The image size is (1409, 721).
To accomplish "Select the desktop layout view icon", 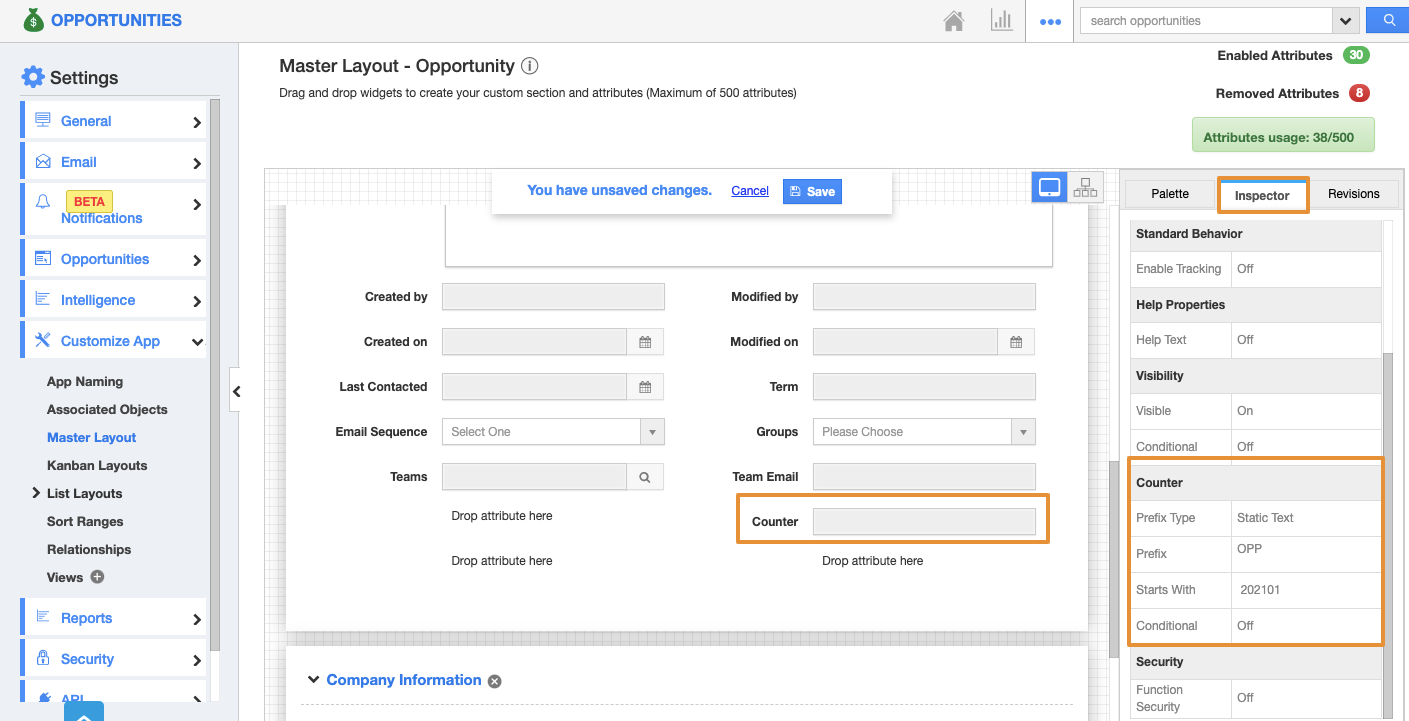I will coord(1049,187).
